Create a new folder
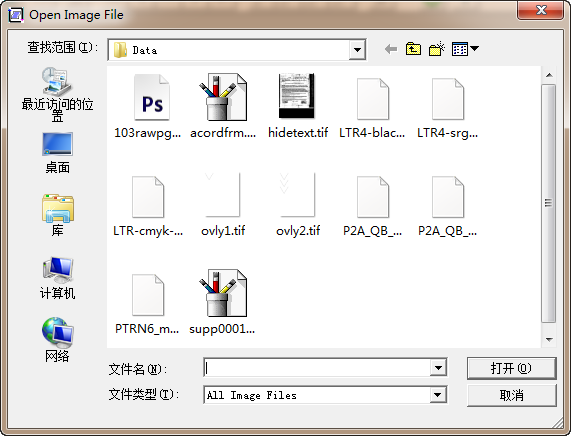 pos(437,49)
